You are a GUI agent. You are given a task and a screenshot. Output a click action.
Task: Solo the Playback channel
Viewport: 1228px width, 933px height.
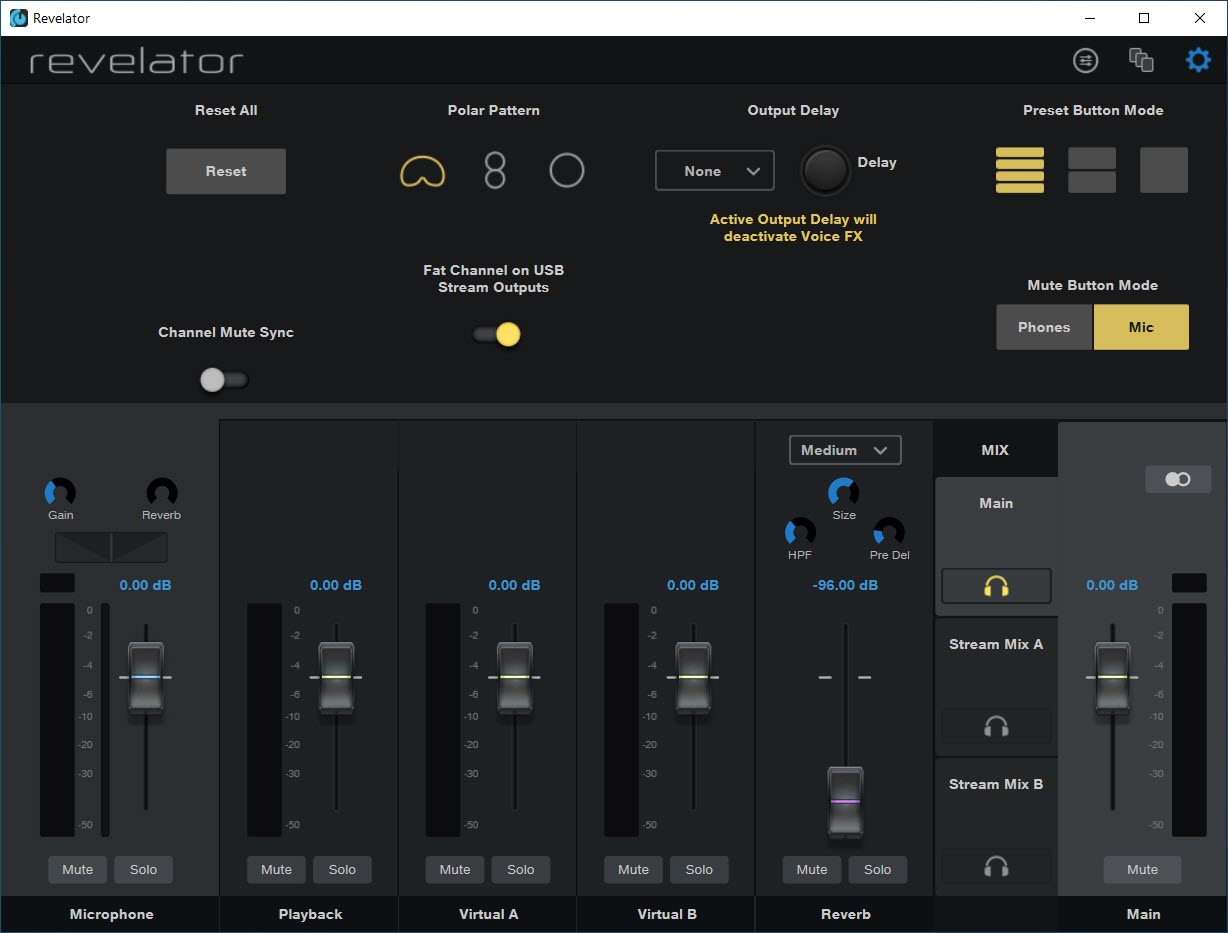342,870
